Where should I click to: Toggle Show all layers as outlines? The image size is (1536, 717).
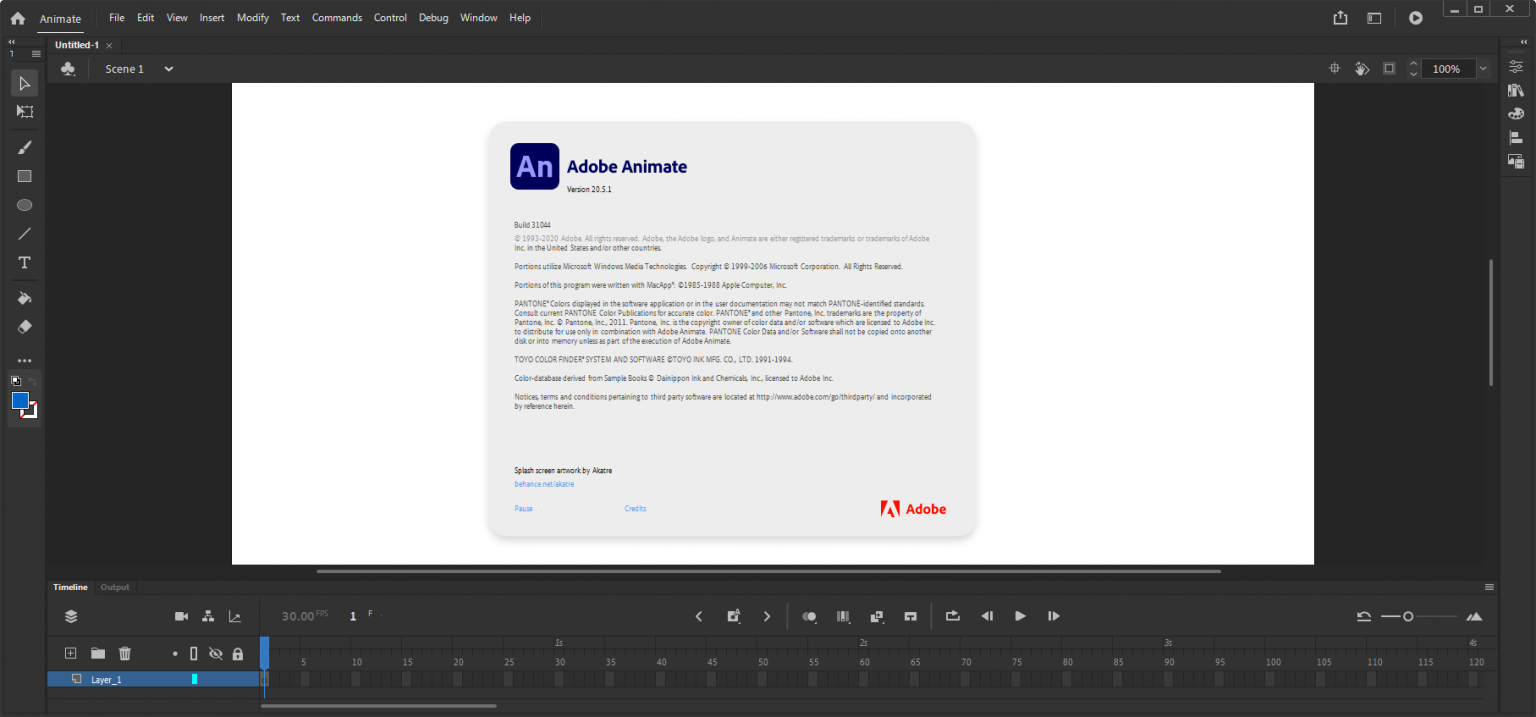click(194, 654)
